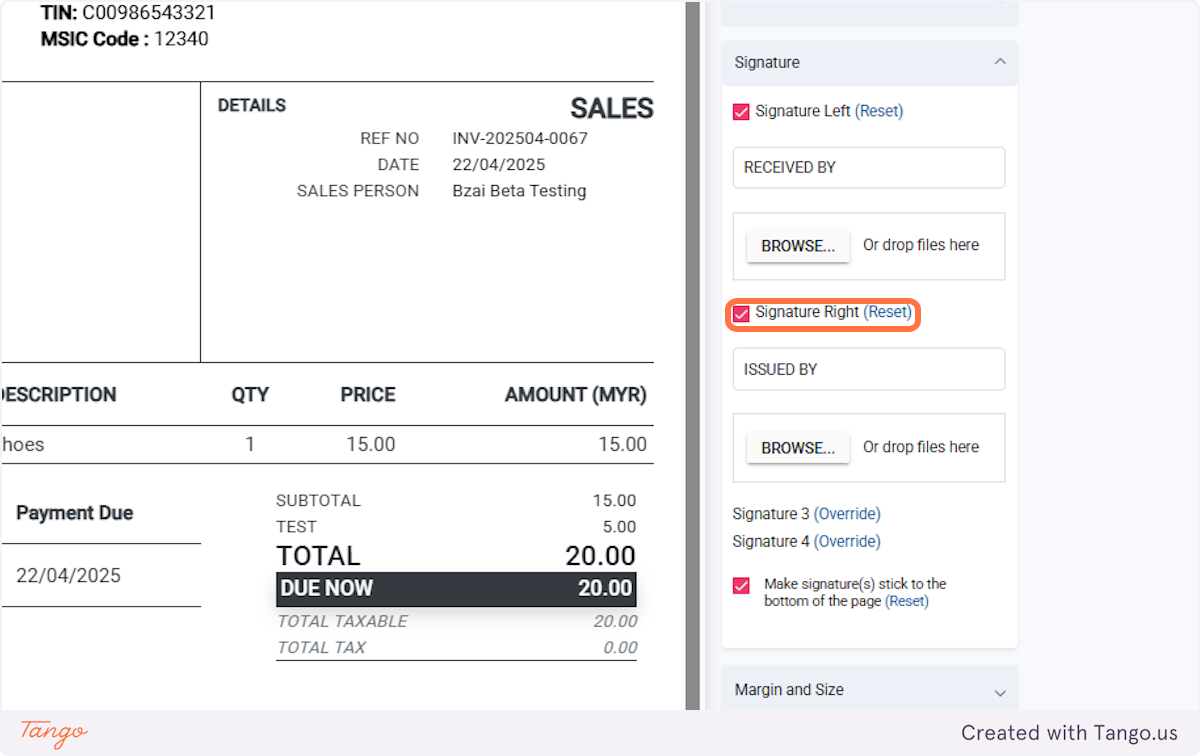Viewport: 1200px width, 756px height.
Task: Reset the stick-to-bottom signature option
Action: pyautogui.click(x=907, y=601)
